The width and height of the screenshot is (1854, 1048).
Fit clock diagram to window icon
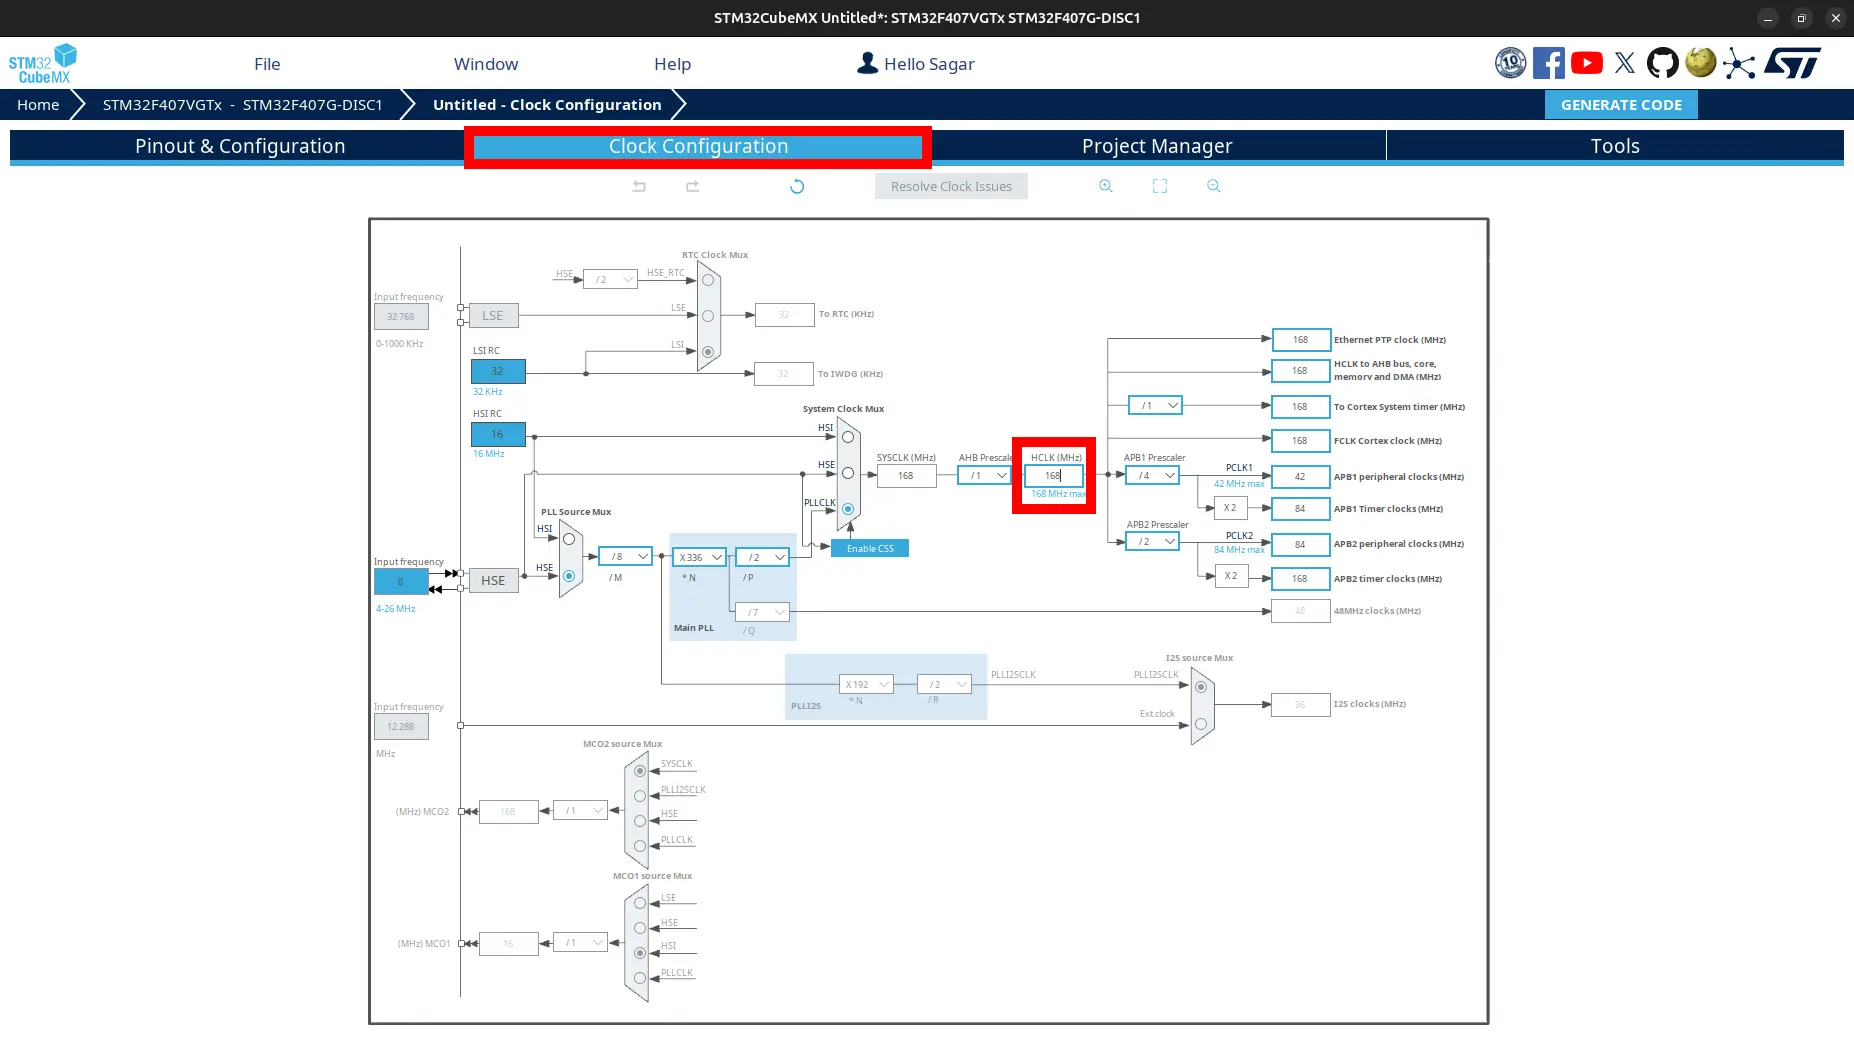(1160, 186)
